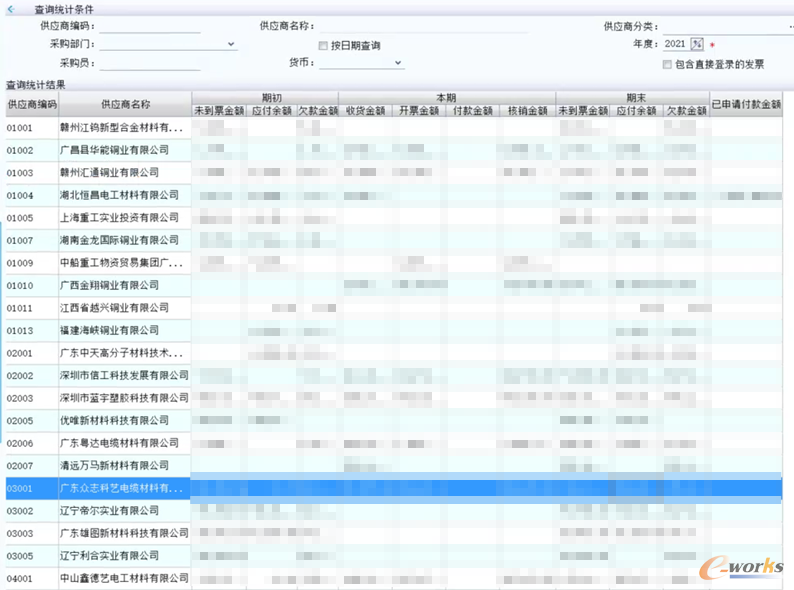Click supplier code cell 03003
794x590 pixels.
32,533
